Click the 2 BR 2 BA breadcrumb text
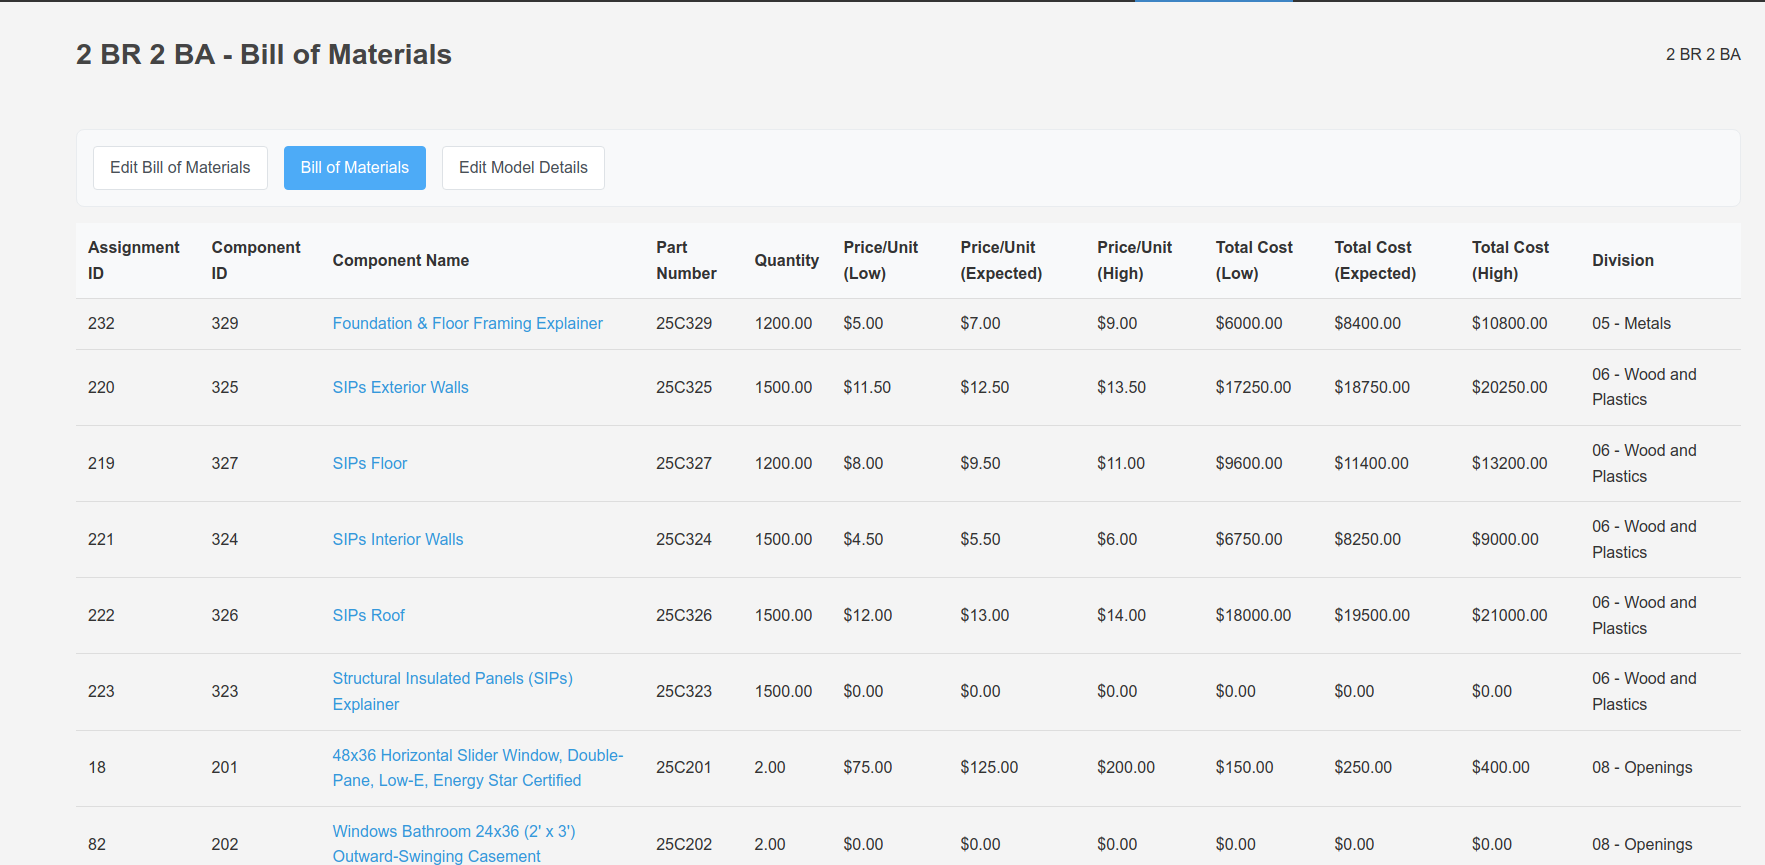This screenshot has width=1765, height=865. 1703,55
